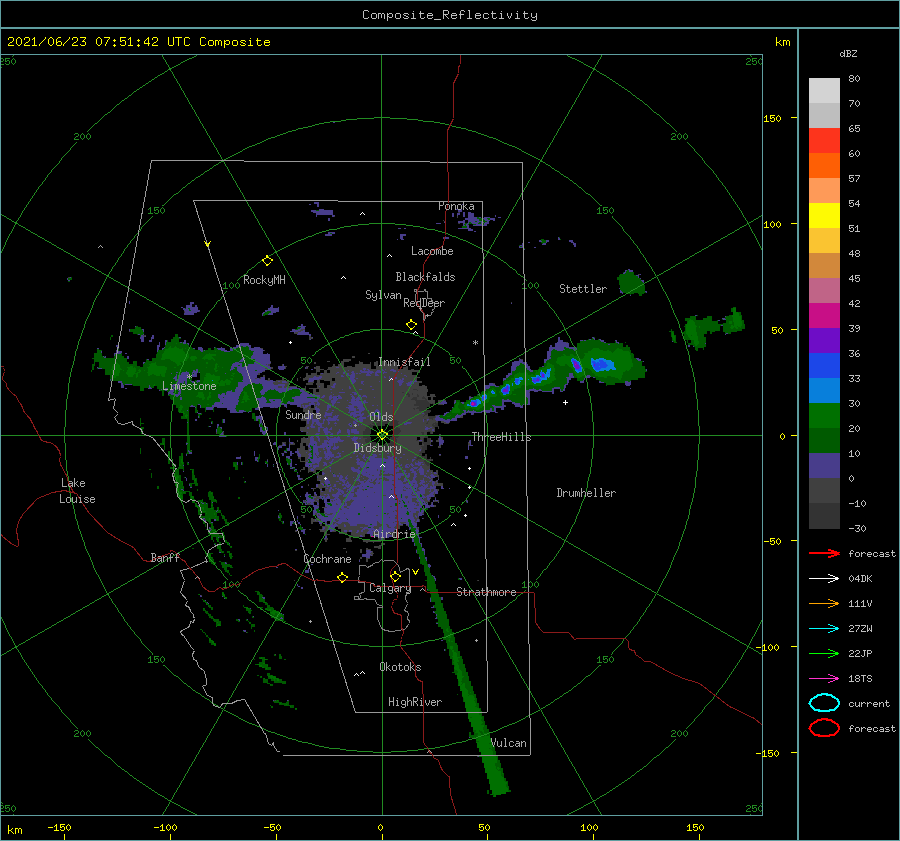This screenshot has width=900, height=841.
Task: Click the red forecast arrow in legend
Action: point(824,553)
